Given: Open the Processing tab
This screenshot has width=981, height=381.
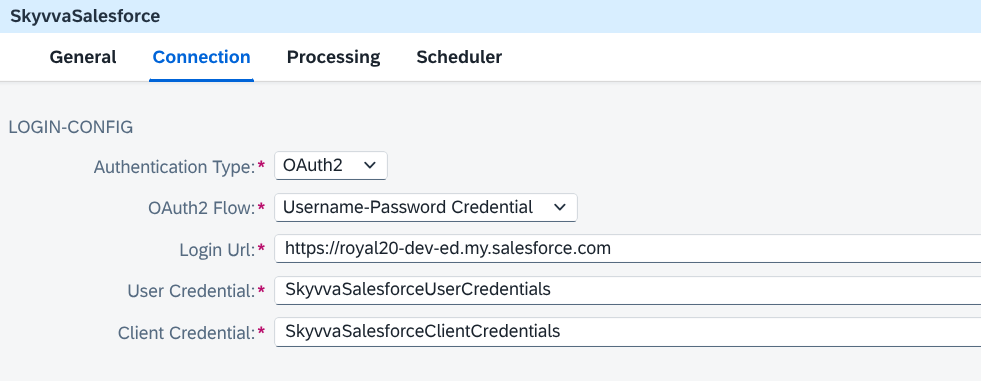Looking at the screenshot, I should point(333,57).
